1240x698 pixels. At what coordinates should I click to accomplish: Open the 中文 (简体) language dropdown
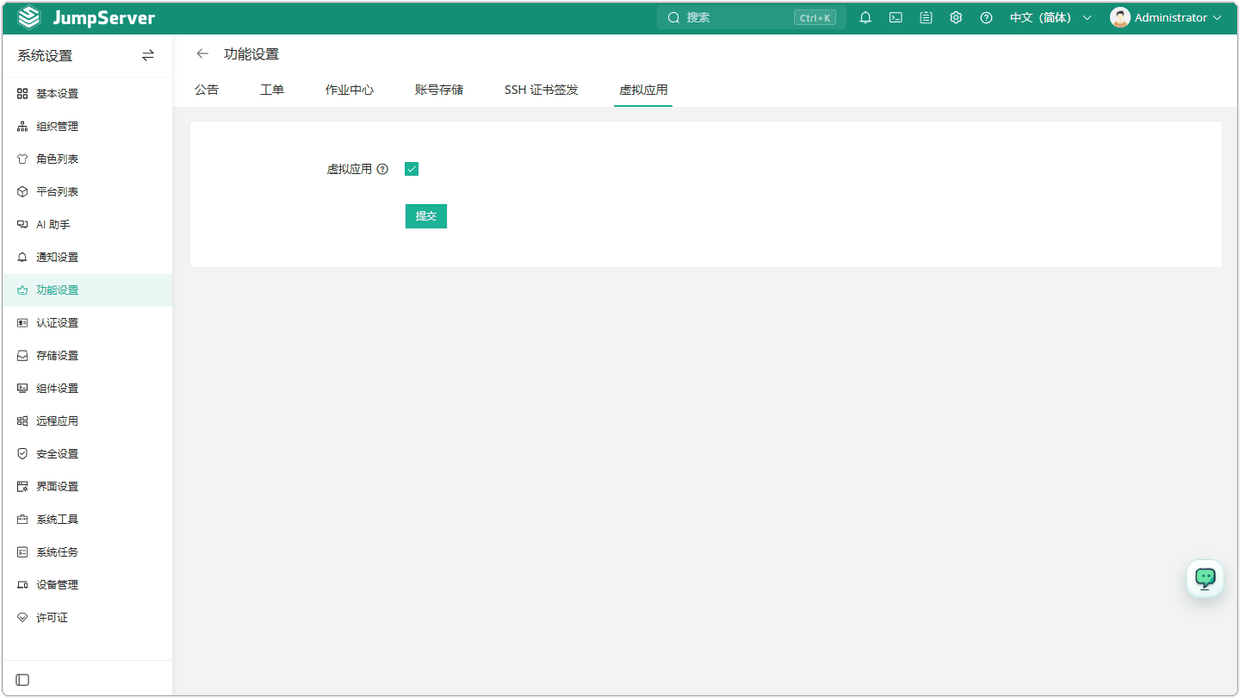pyautogui.click(x=1050, y=18)
